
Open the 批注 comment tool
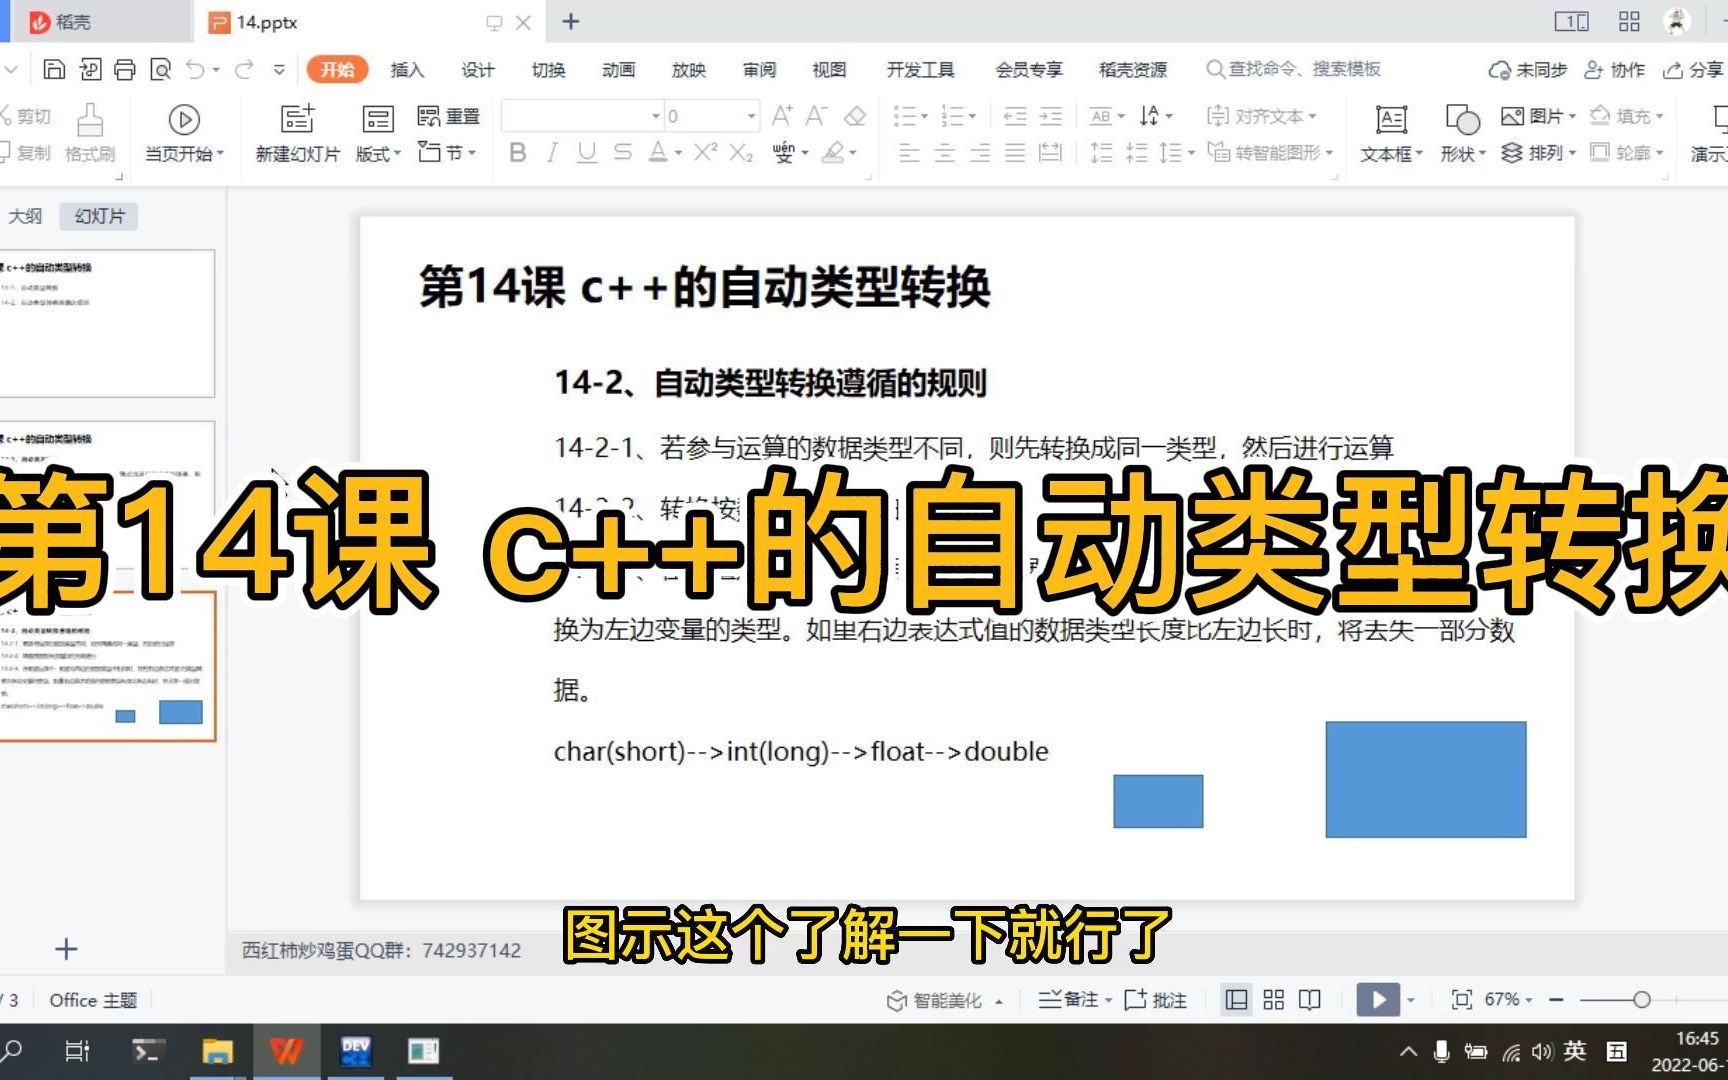pyautogui.click(x=1157, y=999)
